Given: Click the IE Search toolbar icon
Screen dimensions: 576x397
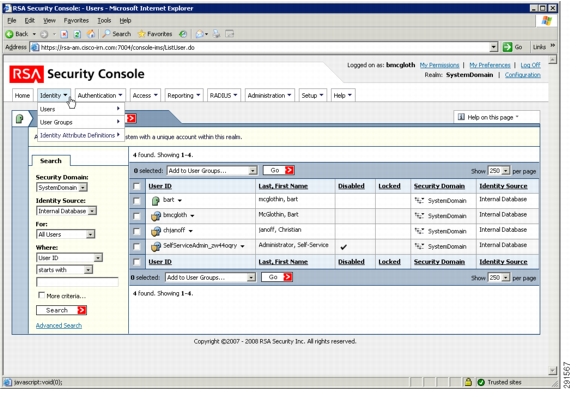Looking at the screenshot, I should pos(106,34).
